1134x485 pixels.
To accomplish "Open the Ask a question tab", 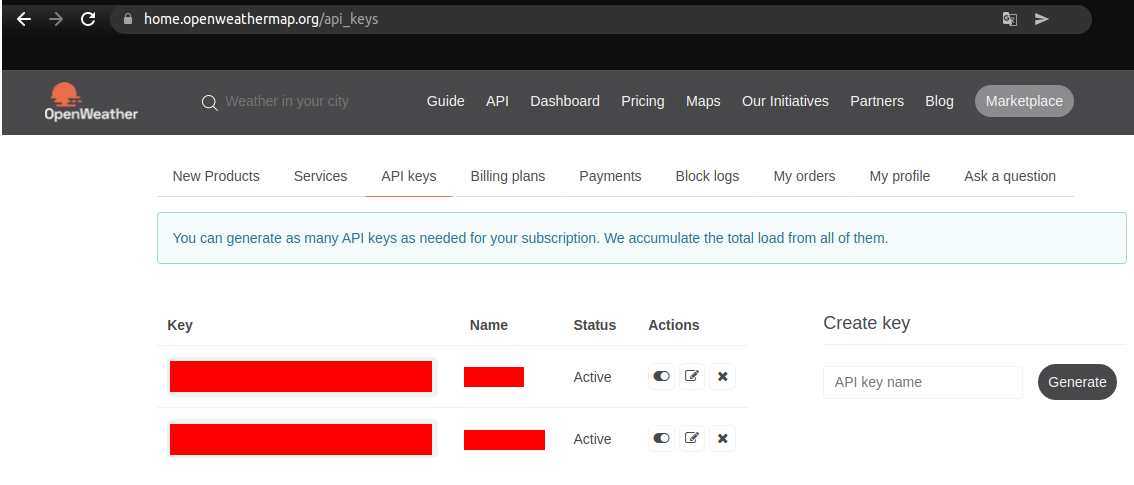I will point(1010,176).
